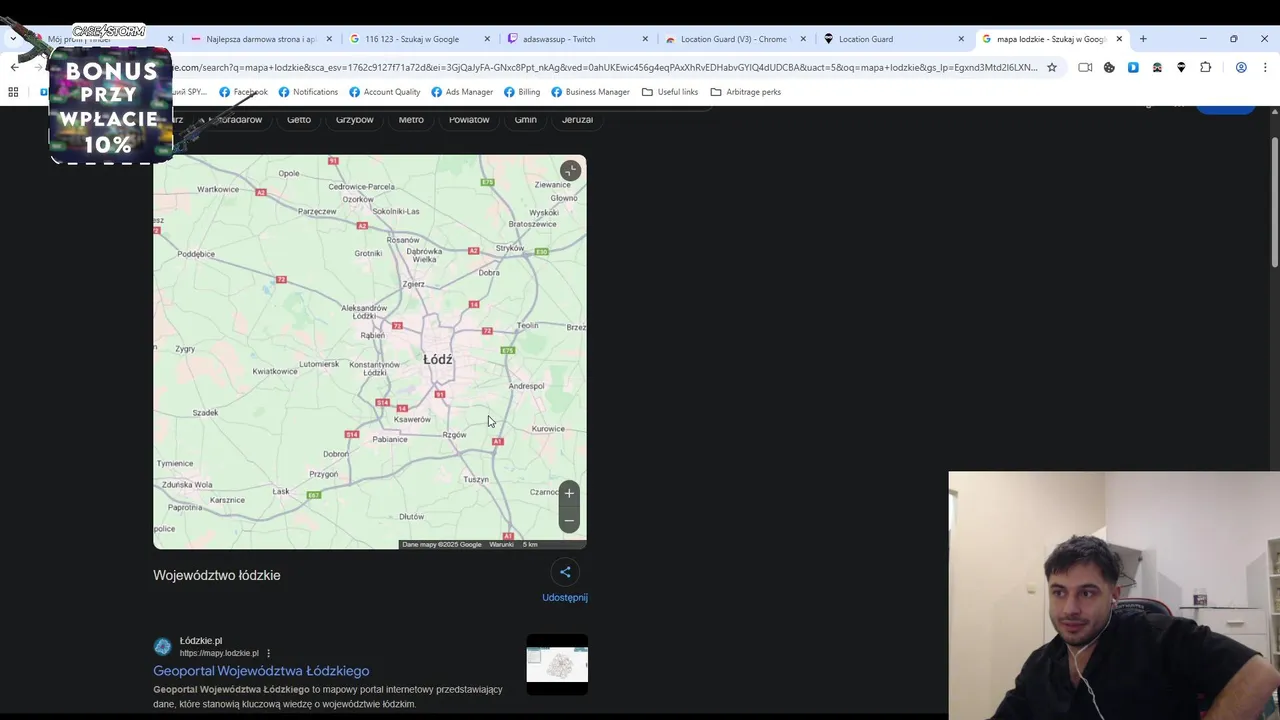The width and height of the screenshot is (1280, 720).
Task: Open the Location Guard extension pin icon
Action: 1181,67
